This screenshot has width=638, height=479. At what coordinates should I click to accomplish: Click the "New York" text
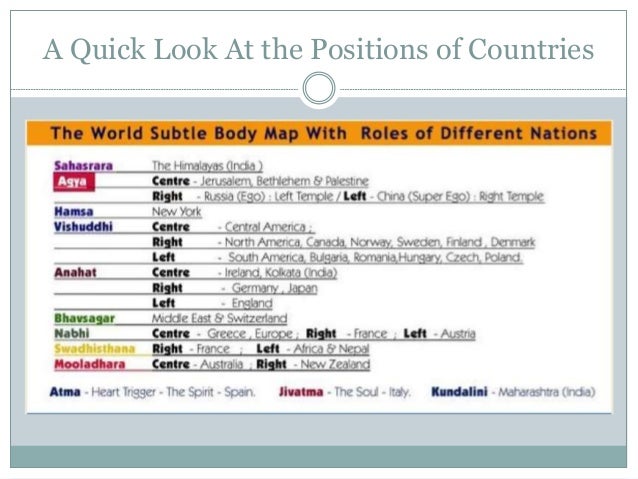tap(177, 212)
